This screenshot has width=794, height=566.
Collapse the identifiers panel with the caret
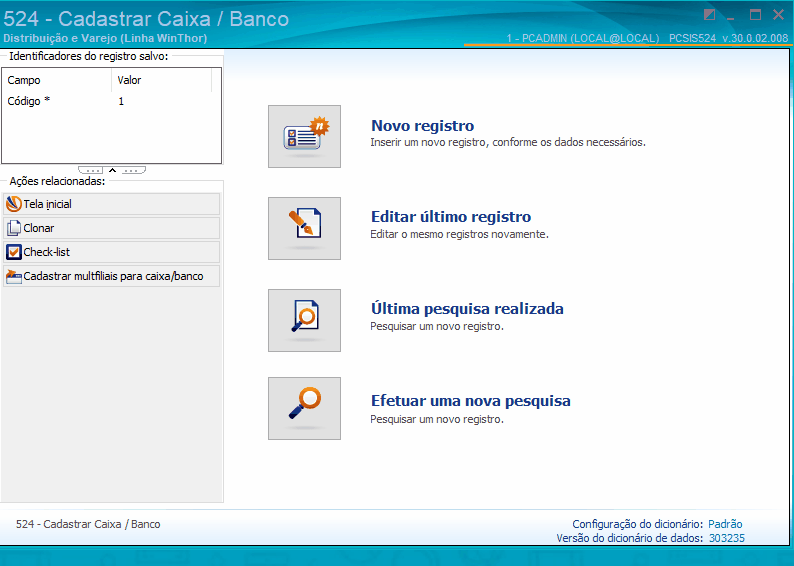point(112,170)
